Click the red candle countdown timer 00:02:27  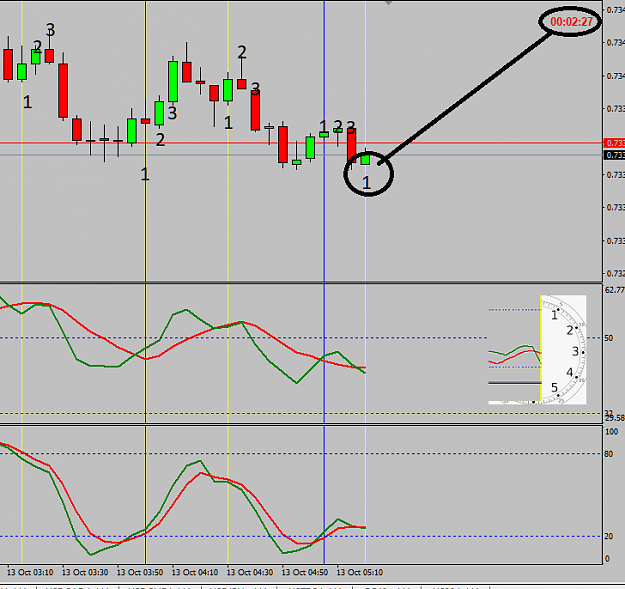coord(571,22)
